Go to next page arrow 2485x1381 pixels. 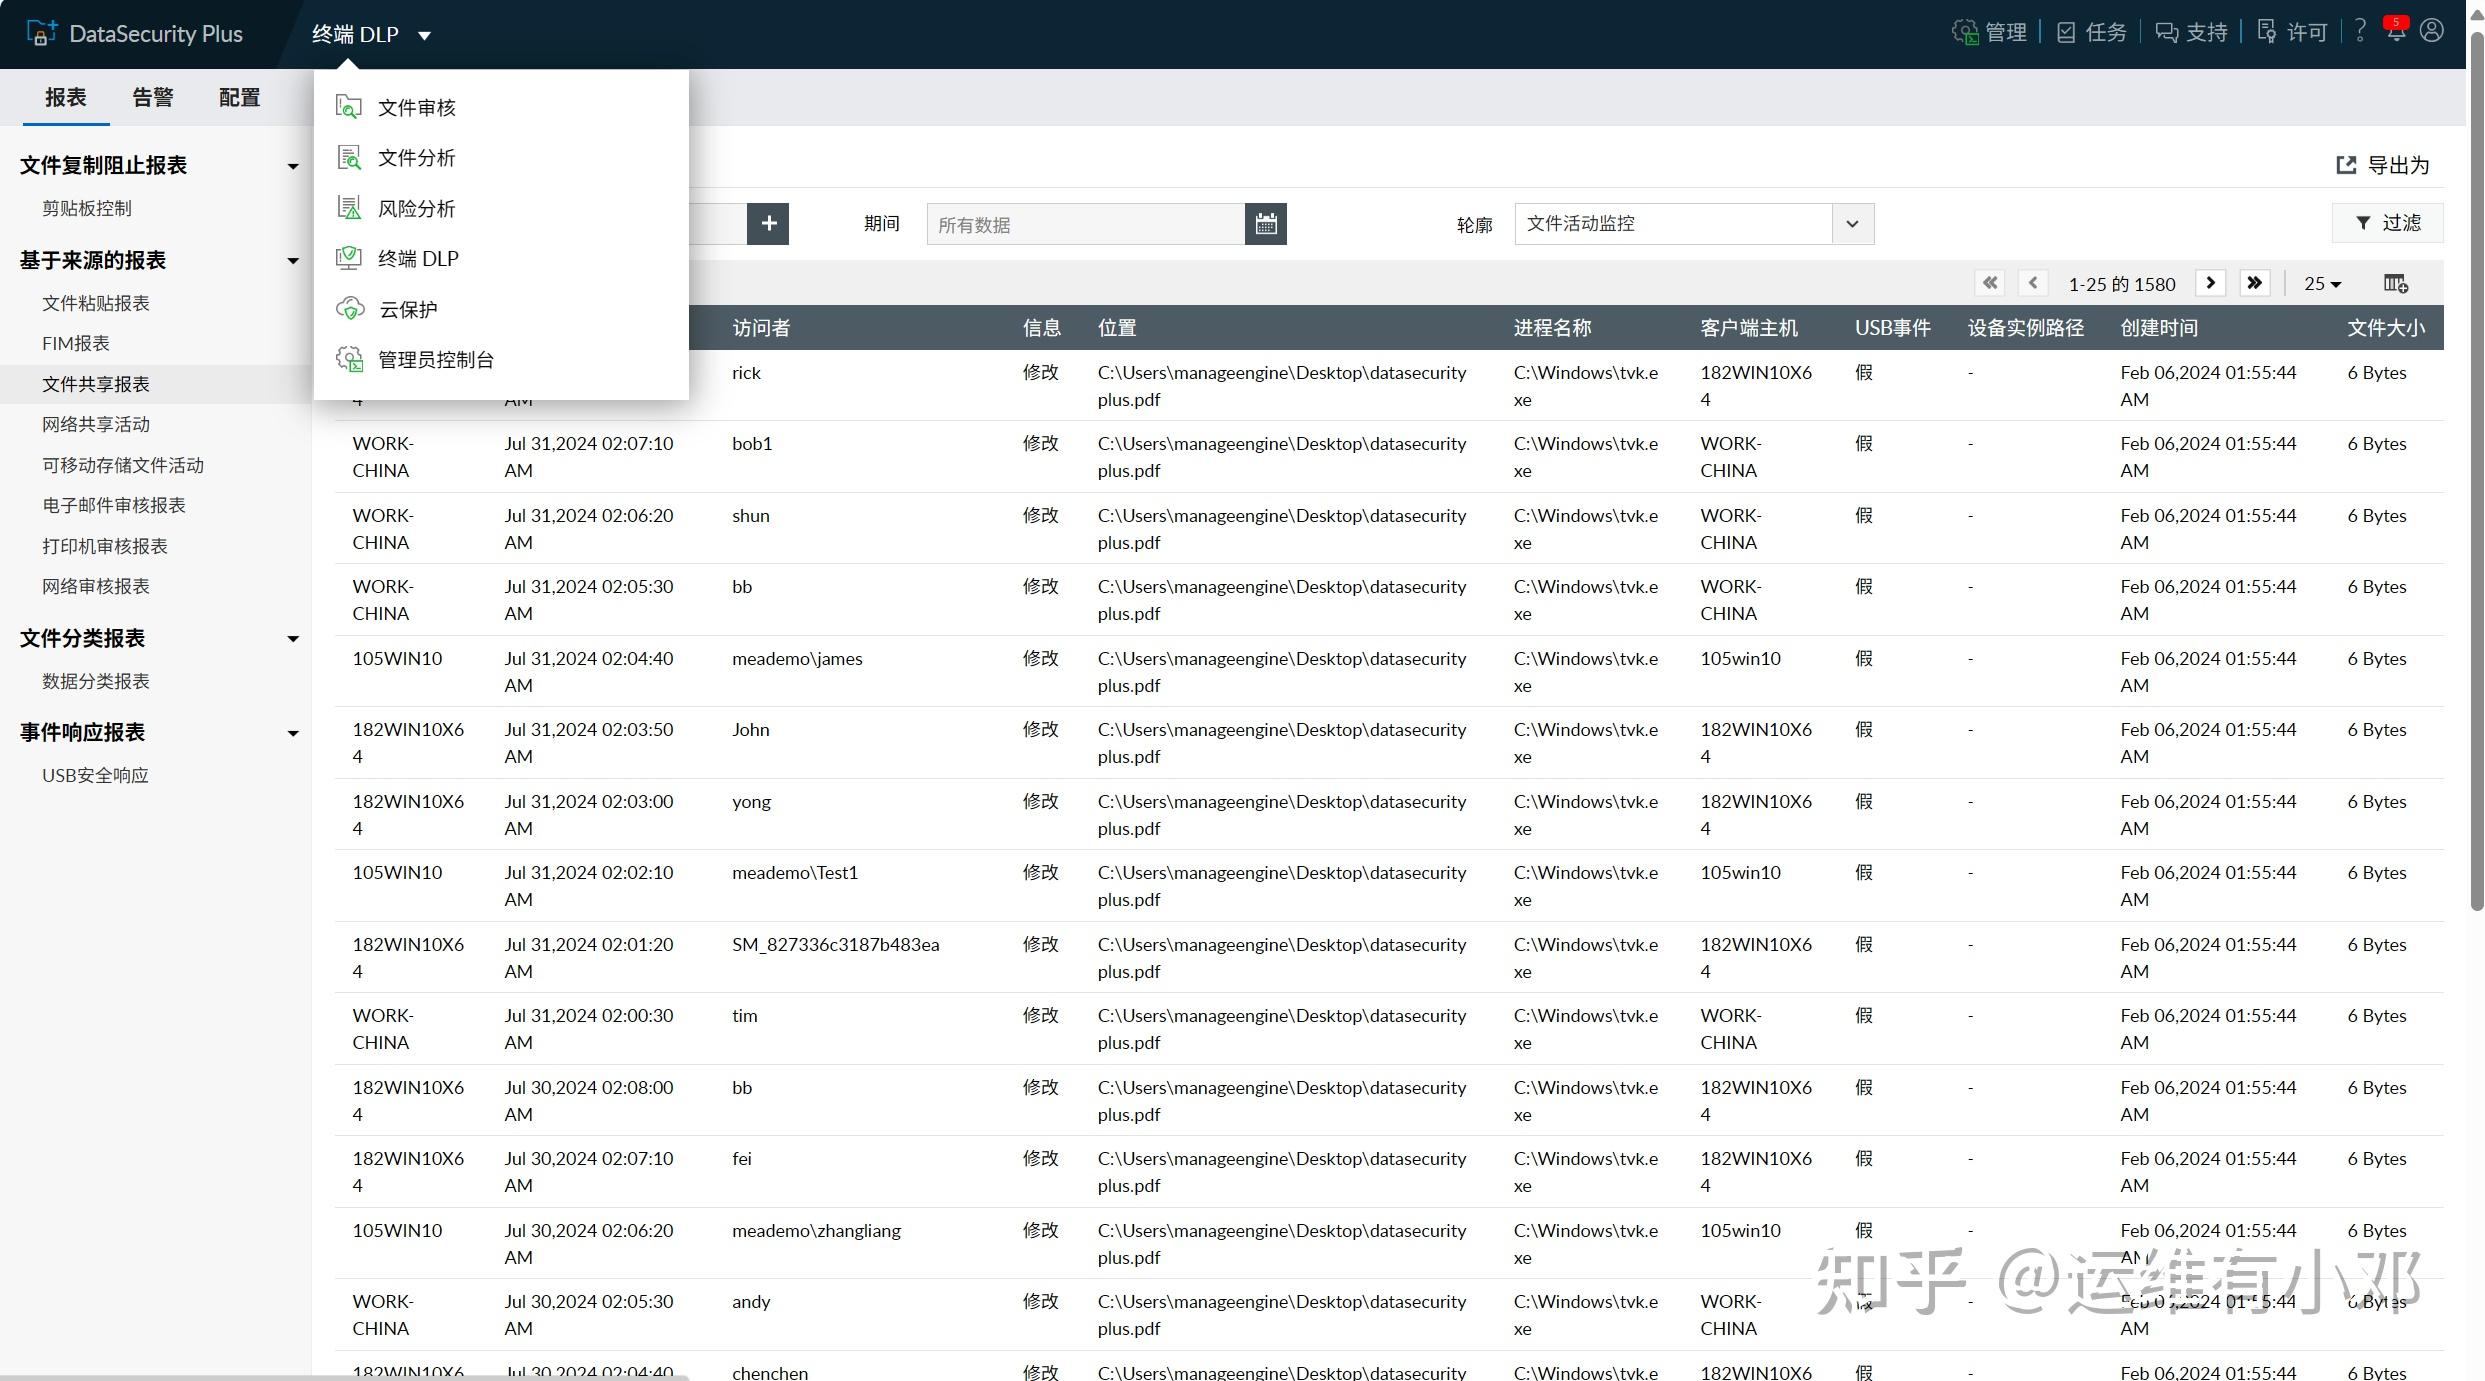[x=2210, y=283]
